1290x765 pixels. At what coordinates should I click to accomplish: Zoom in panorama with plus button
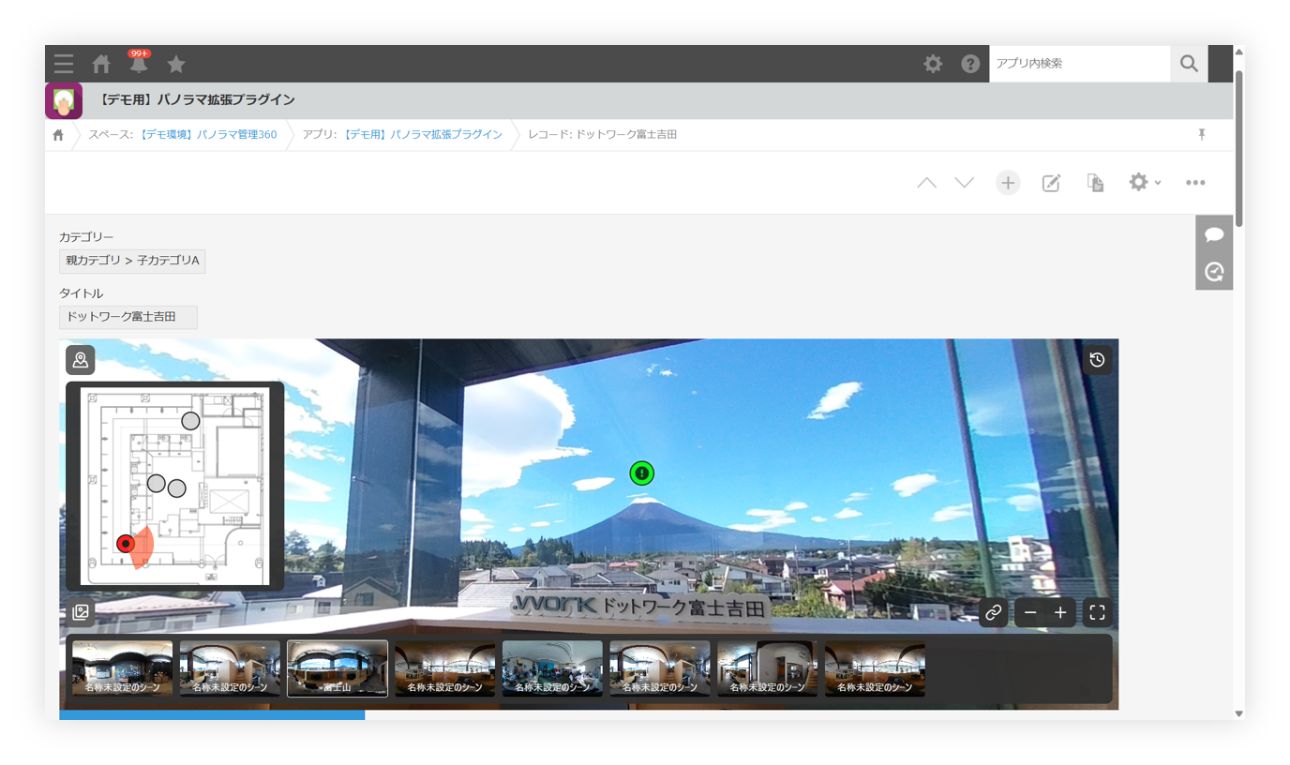pyautogui.click(x=1060, y=613)
